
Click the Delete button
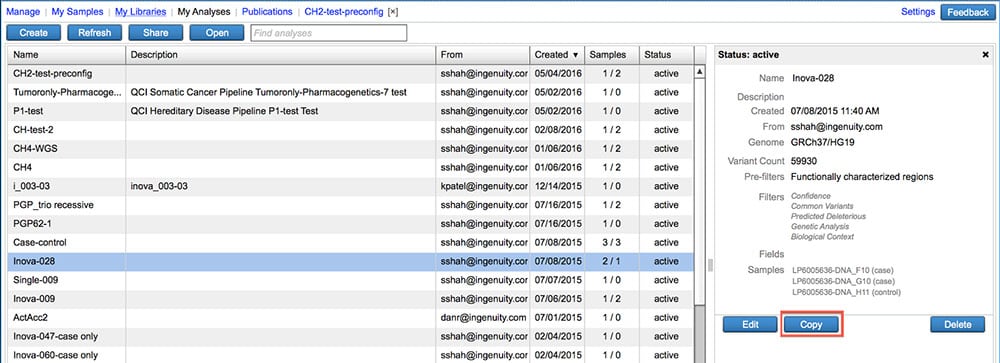[957, 324]
